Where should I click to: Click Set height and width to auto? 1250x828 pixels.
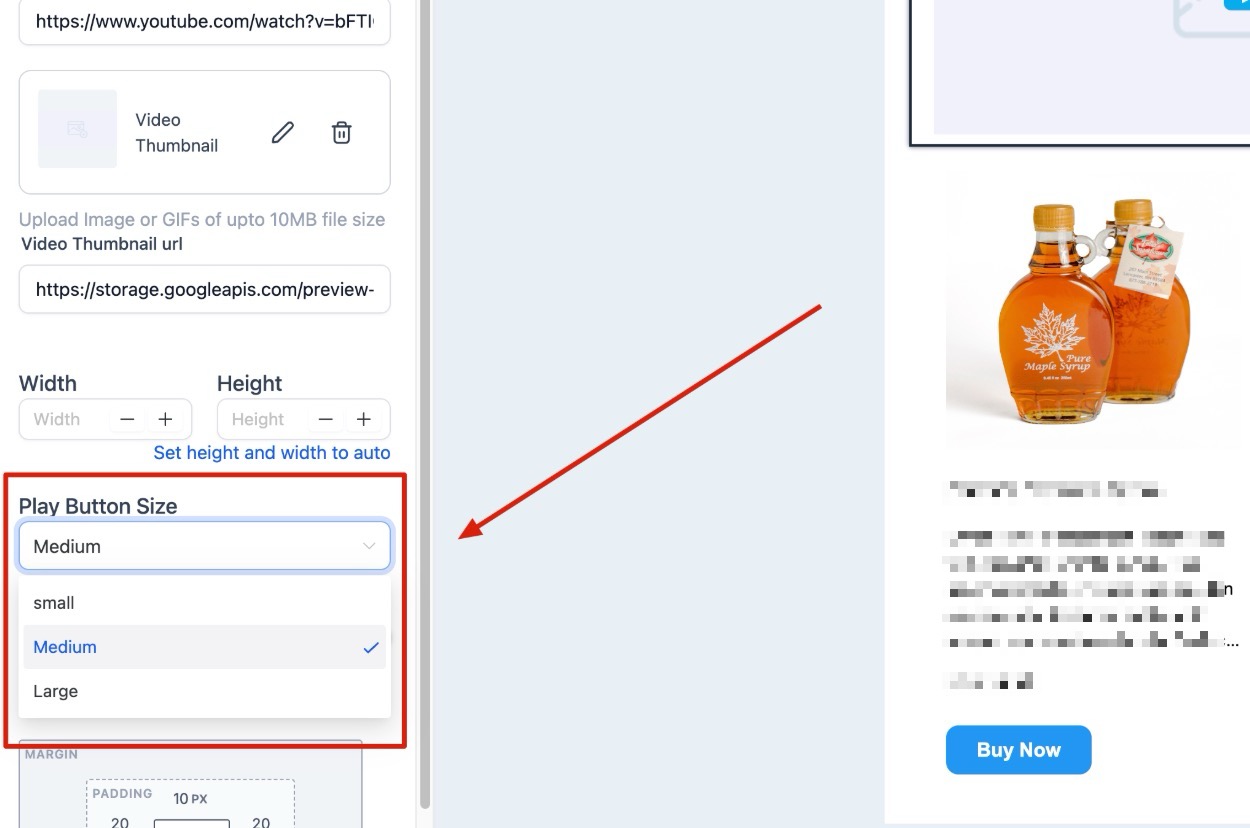[x=272, y=452]
